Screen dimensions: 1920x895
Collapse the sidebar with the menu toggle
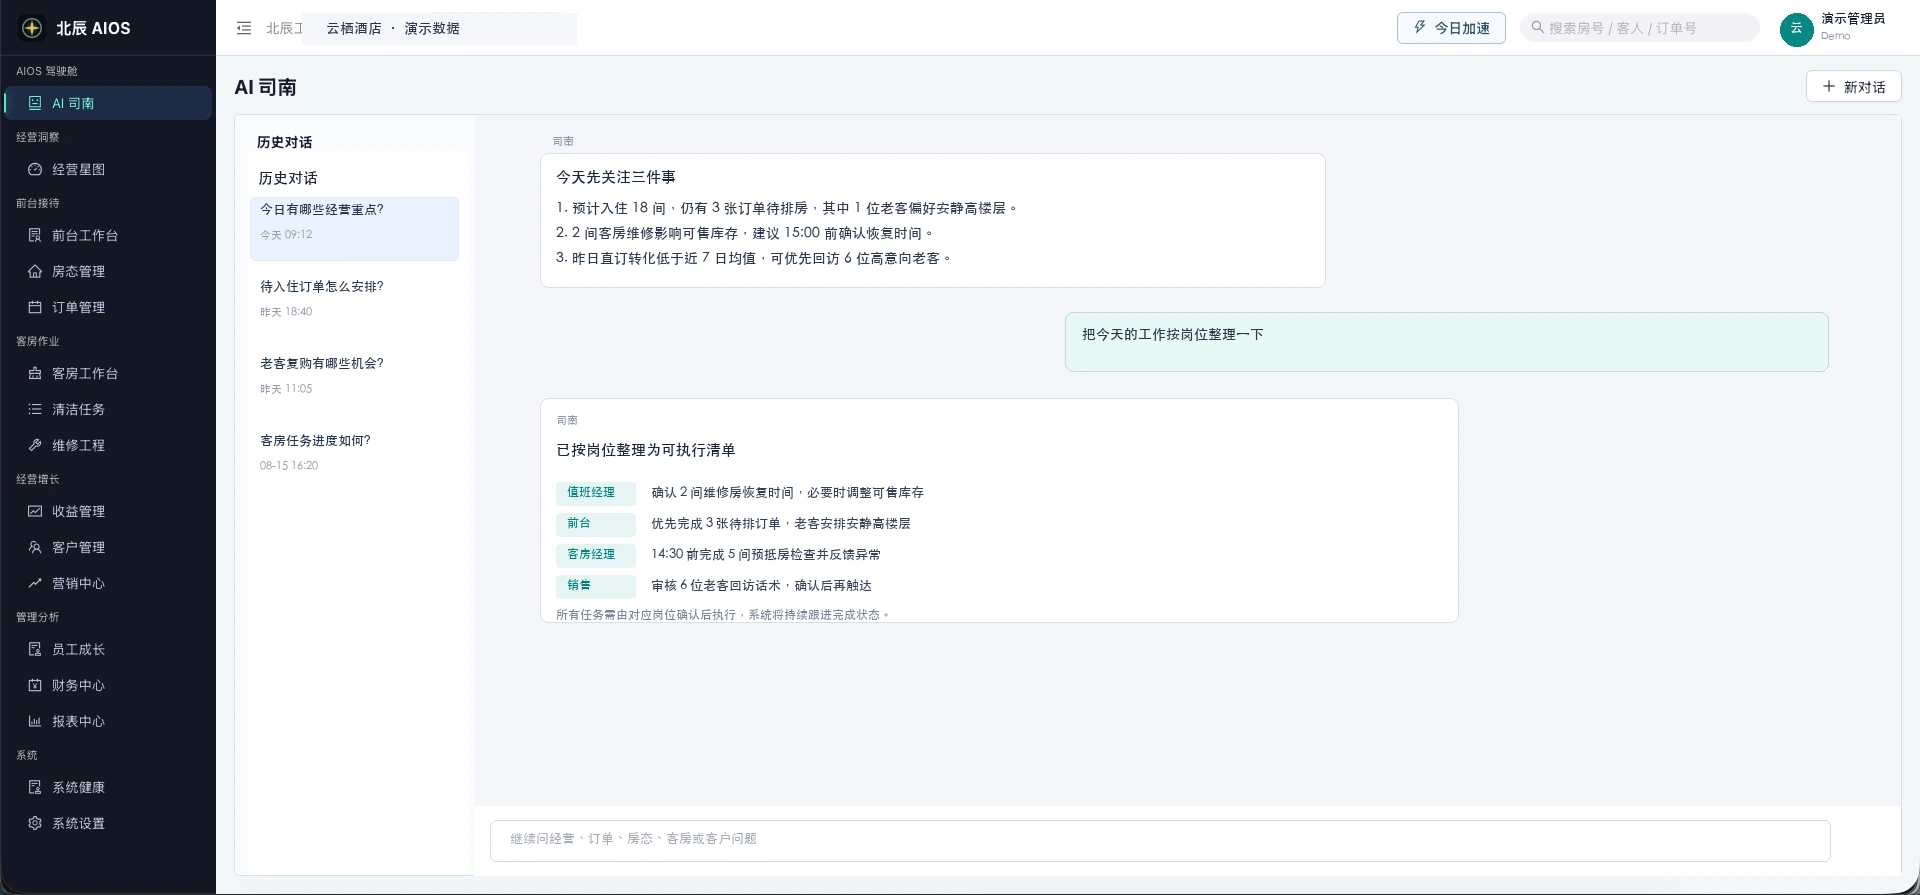pyautogui.click(x=244, y=28)
